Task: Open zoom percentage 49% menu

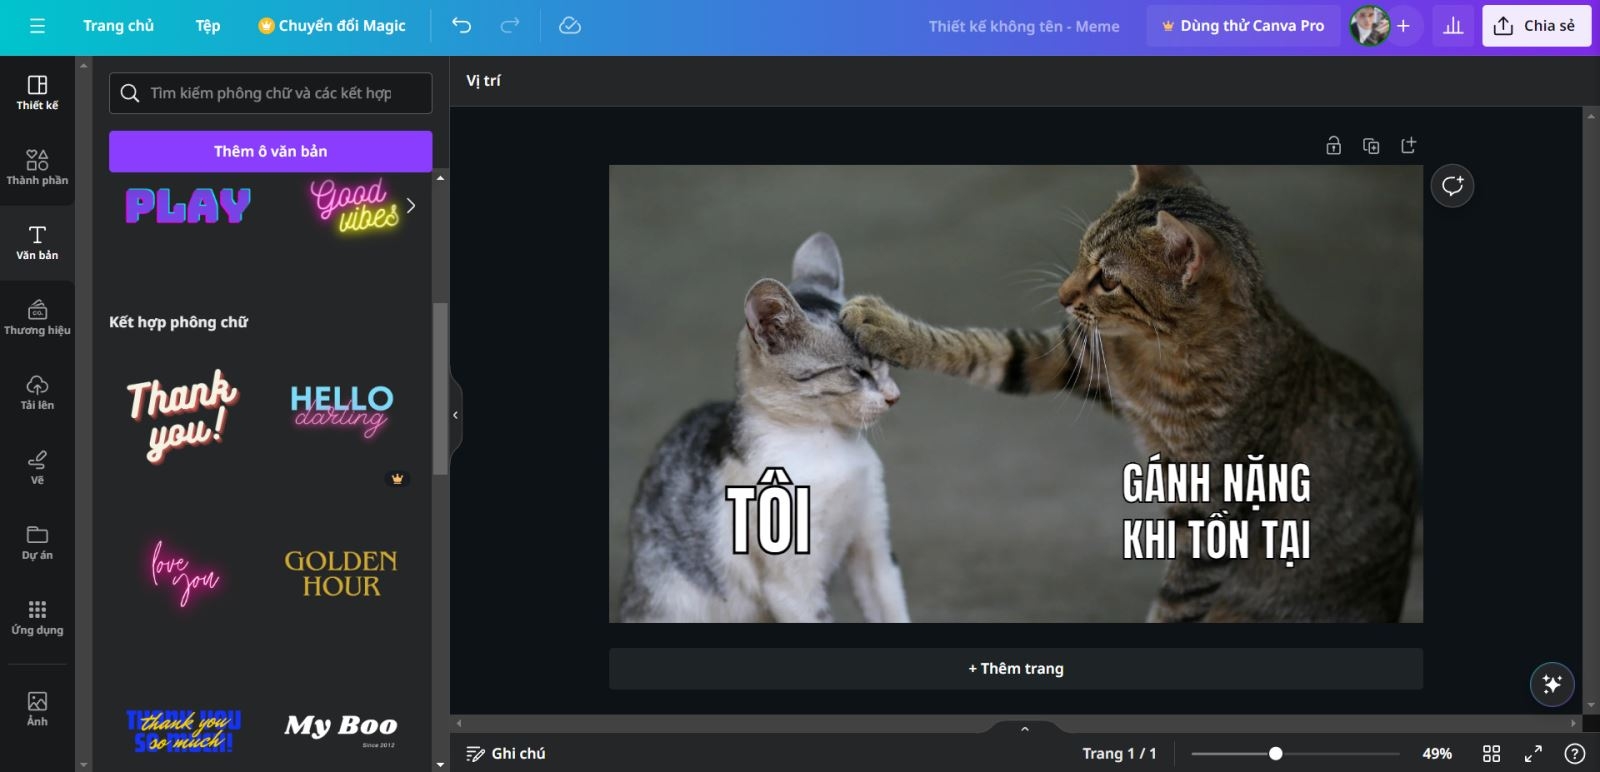Action: coord(1437,754)
